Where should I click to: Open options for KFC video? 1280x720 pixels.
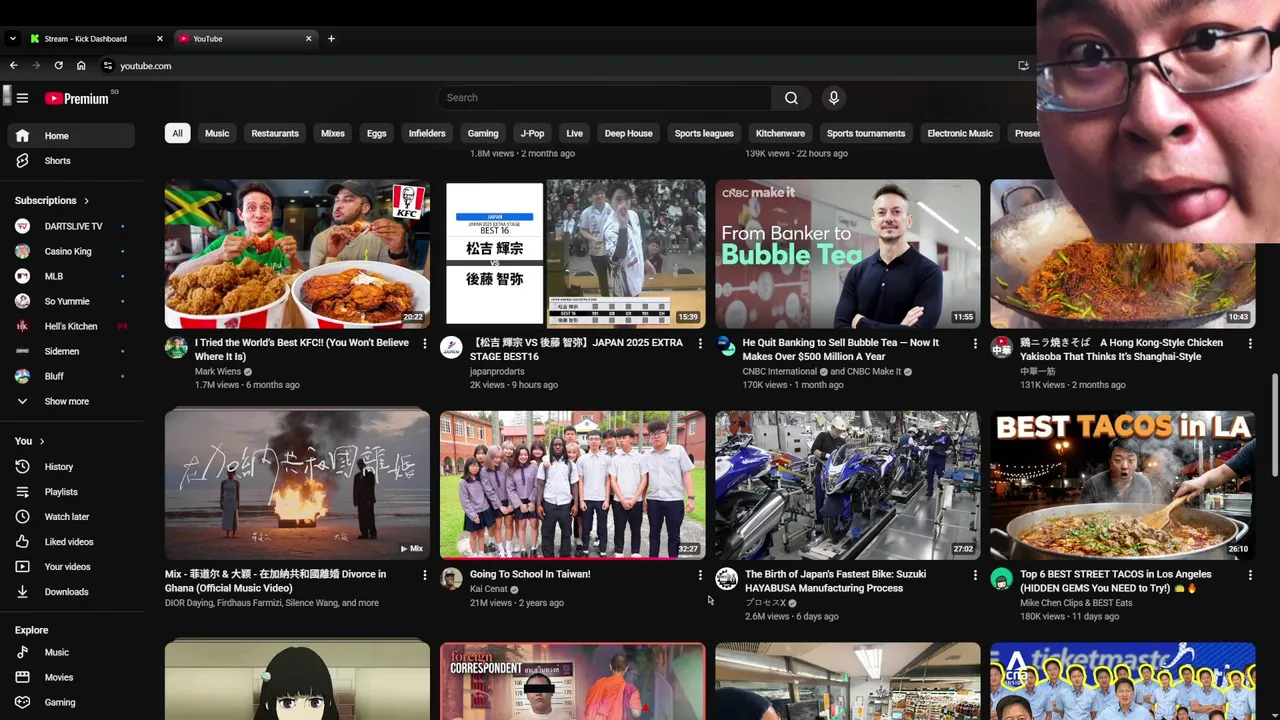tap(425, 343)
